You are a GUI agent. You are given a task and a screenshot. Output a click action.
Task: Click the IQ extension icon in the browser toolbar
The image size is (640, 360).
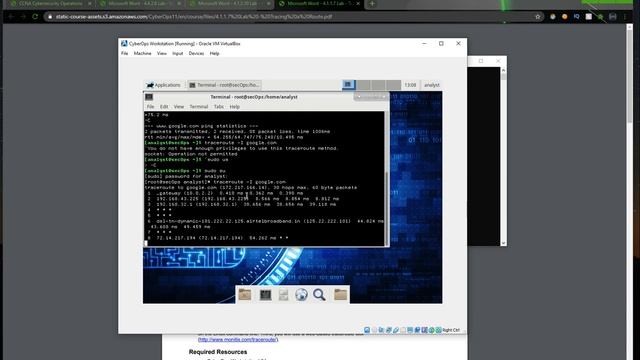pyautogui.click(x=576, y=17)
